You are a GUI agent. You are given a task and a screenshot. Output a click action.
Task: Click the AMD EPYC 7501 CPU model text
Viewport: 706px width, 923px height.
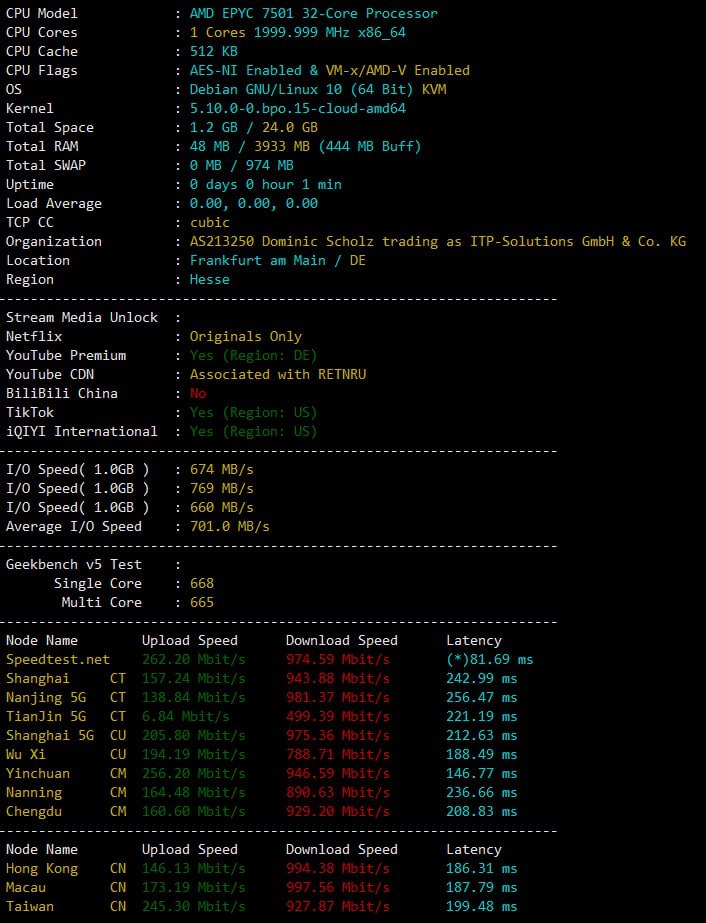point(313,14)
